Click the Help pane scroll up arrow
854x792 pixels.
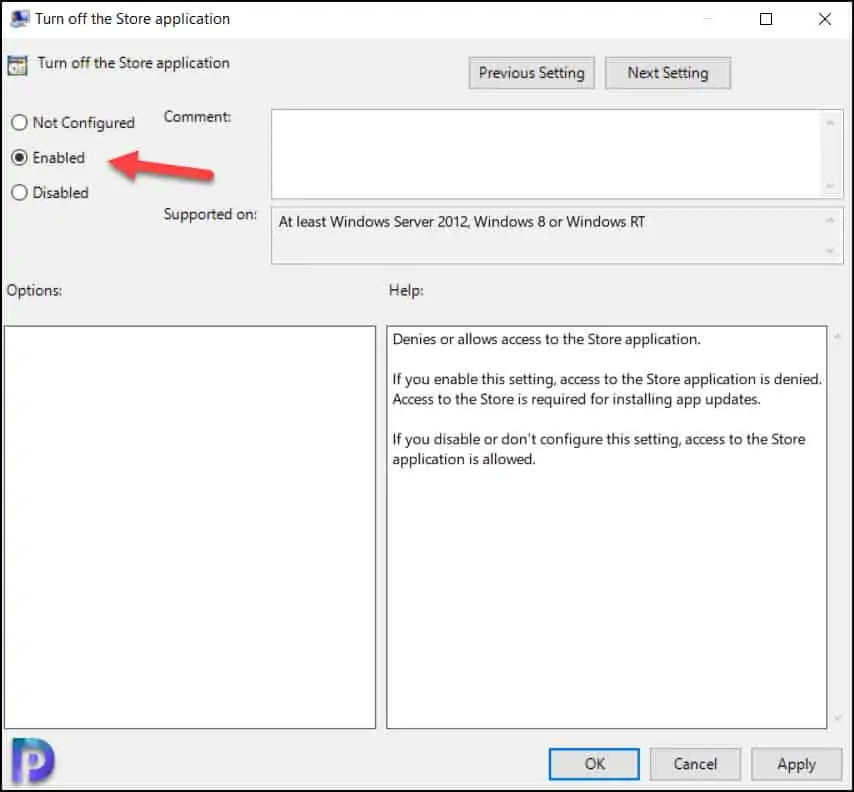[x=838, y=337]
